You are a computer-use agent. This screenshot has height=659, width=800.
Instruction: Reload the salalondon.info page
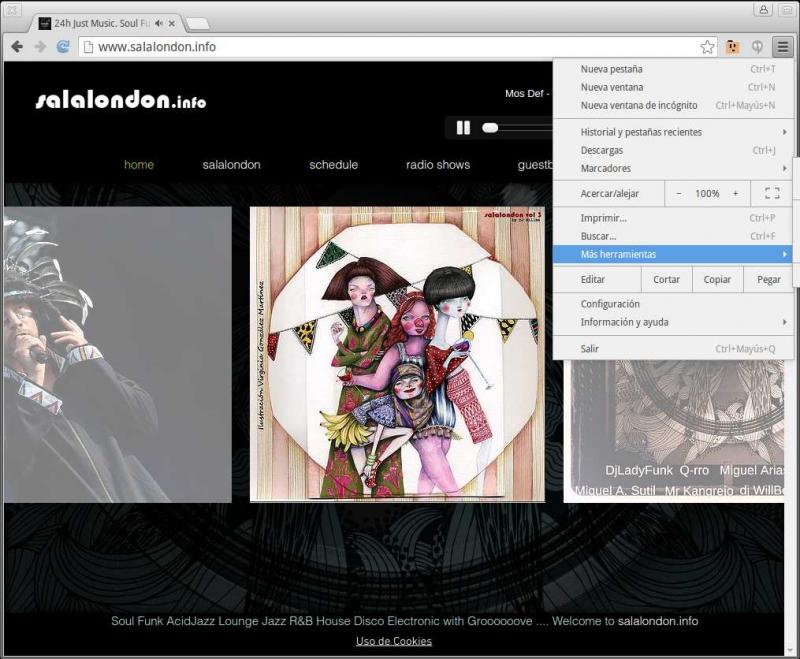(63, 47)
